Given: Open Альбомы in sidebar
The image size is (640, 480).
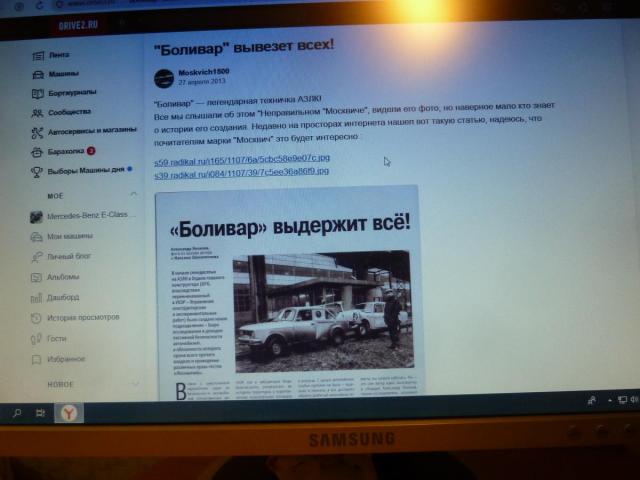Looking at the screenshot, I should pyautogui.click(x=62, y=277).
